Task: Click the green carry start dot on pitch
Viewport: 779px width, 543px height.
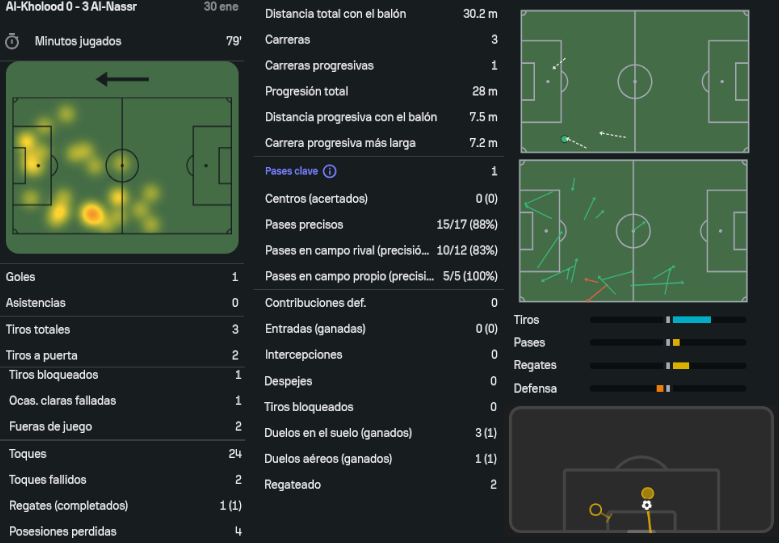Action: pos(565,139)
